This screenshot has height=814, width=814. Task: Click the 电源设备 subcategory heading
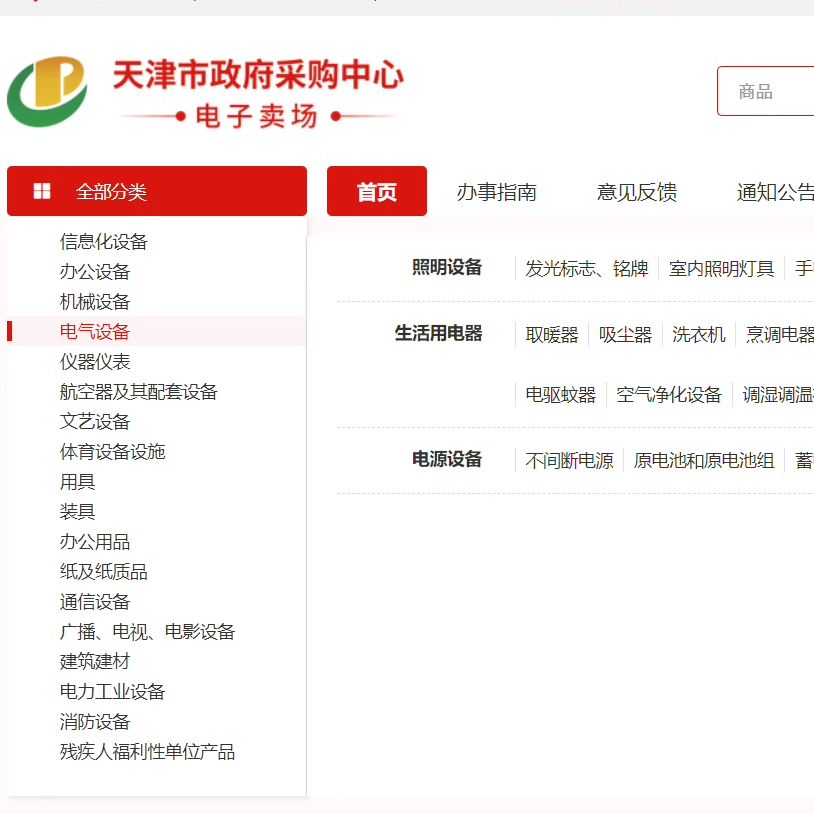click(447, 459)
